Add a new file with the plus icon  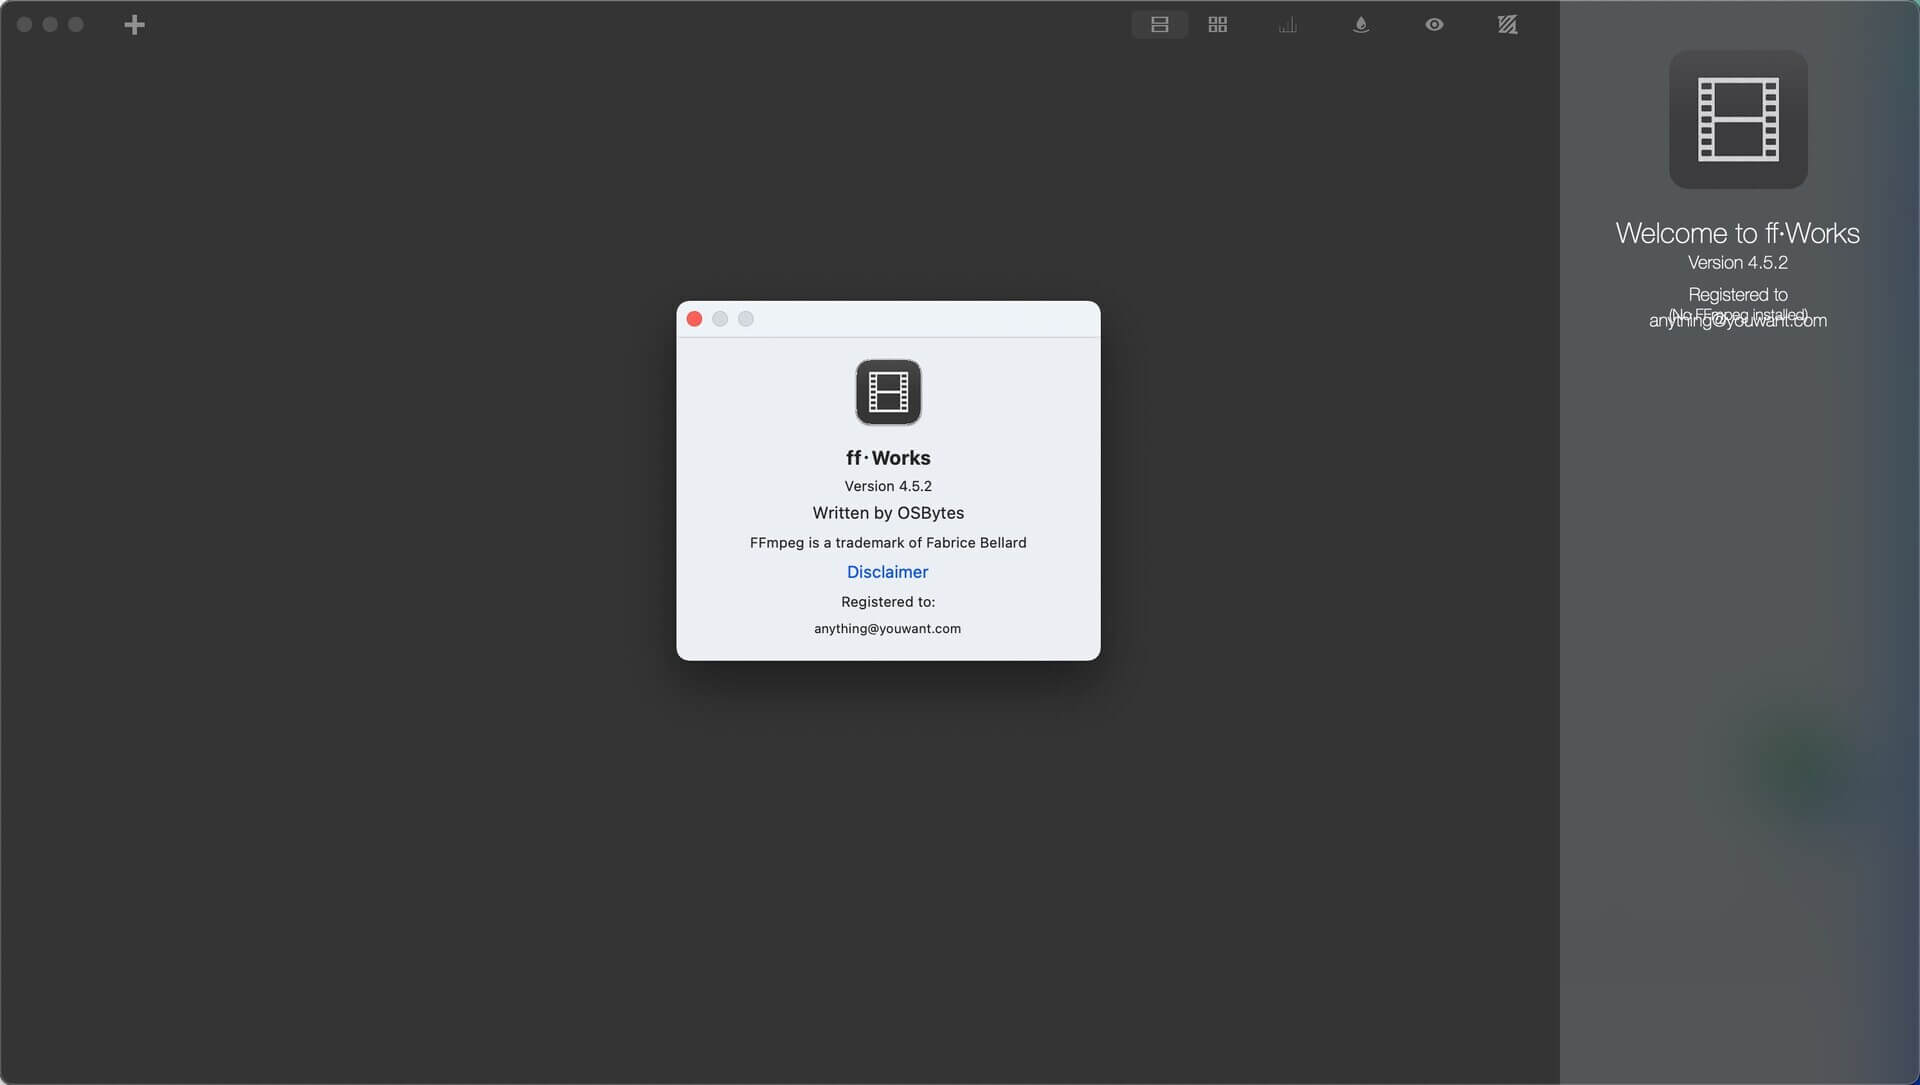(134, 25)
